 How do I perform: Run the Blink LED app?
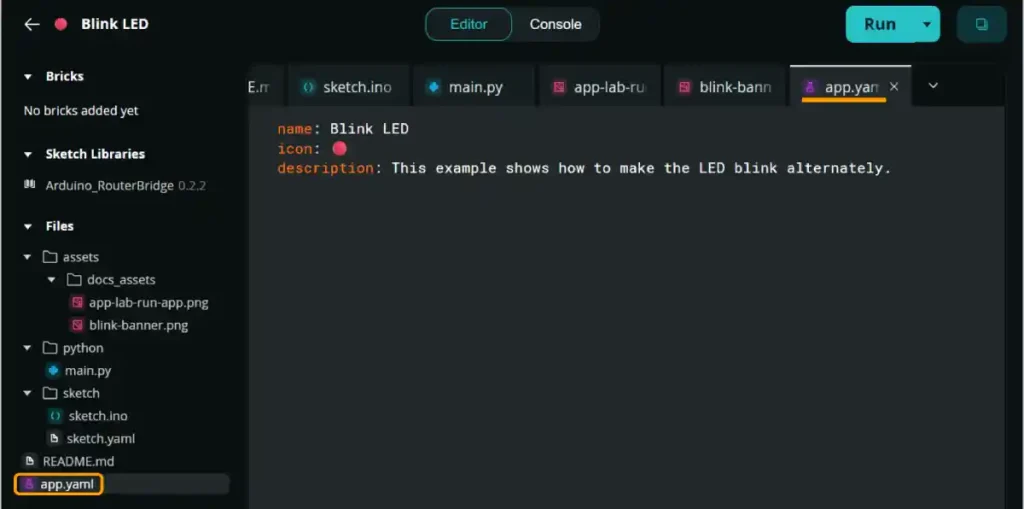coord(880,24)
